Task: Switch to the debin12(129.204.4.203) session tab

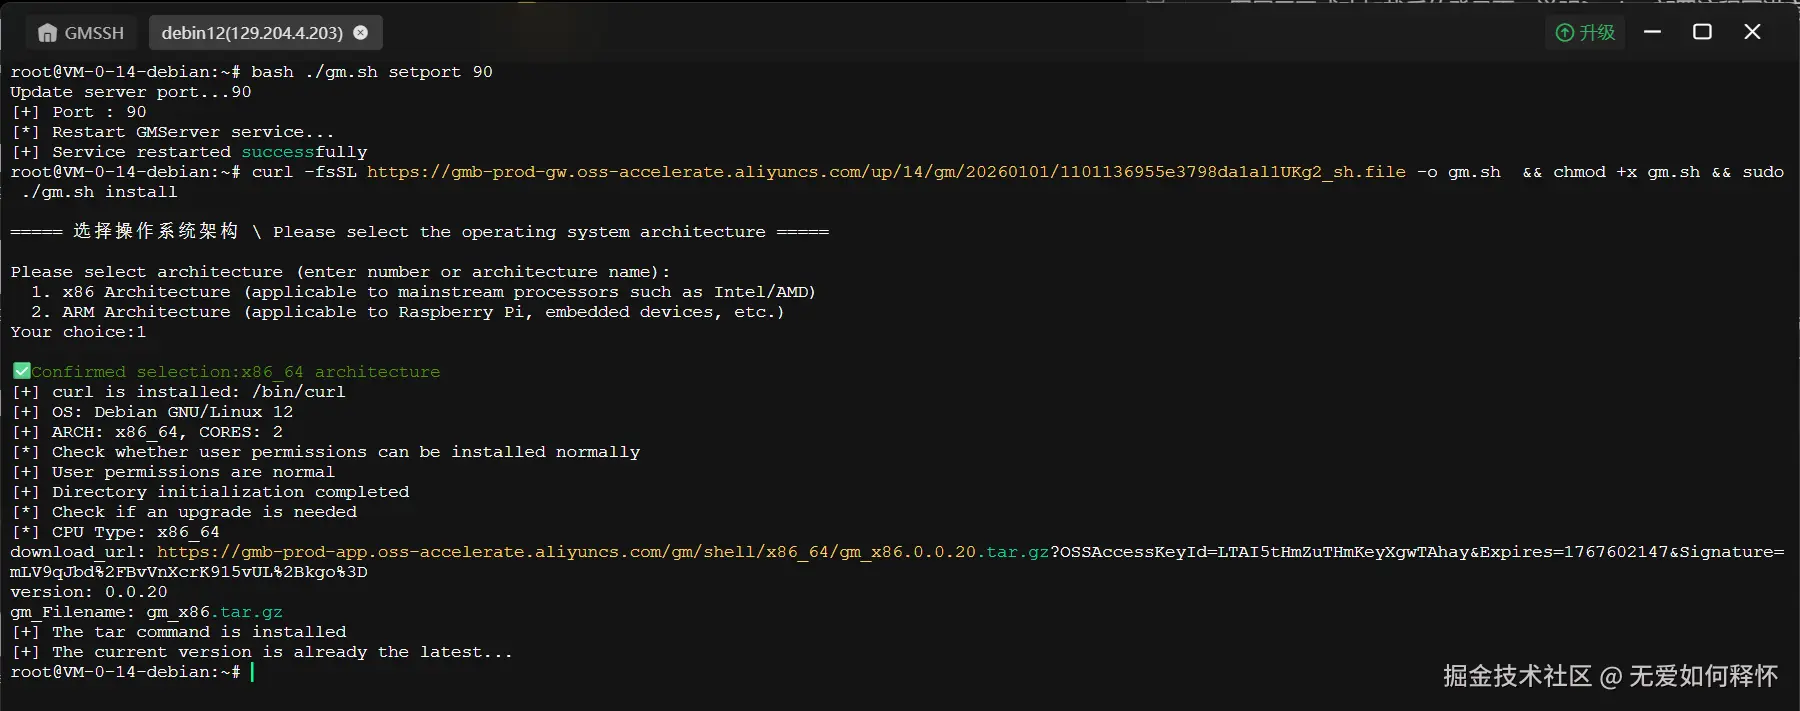Action: [251, 33]
